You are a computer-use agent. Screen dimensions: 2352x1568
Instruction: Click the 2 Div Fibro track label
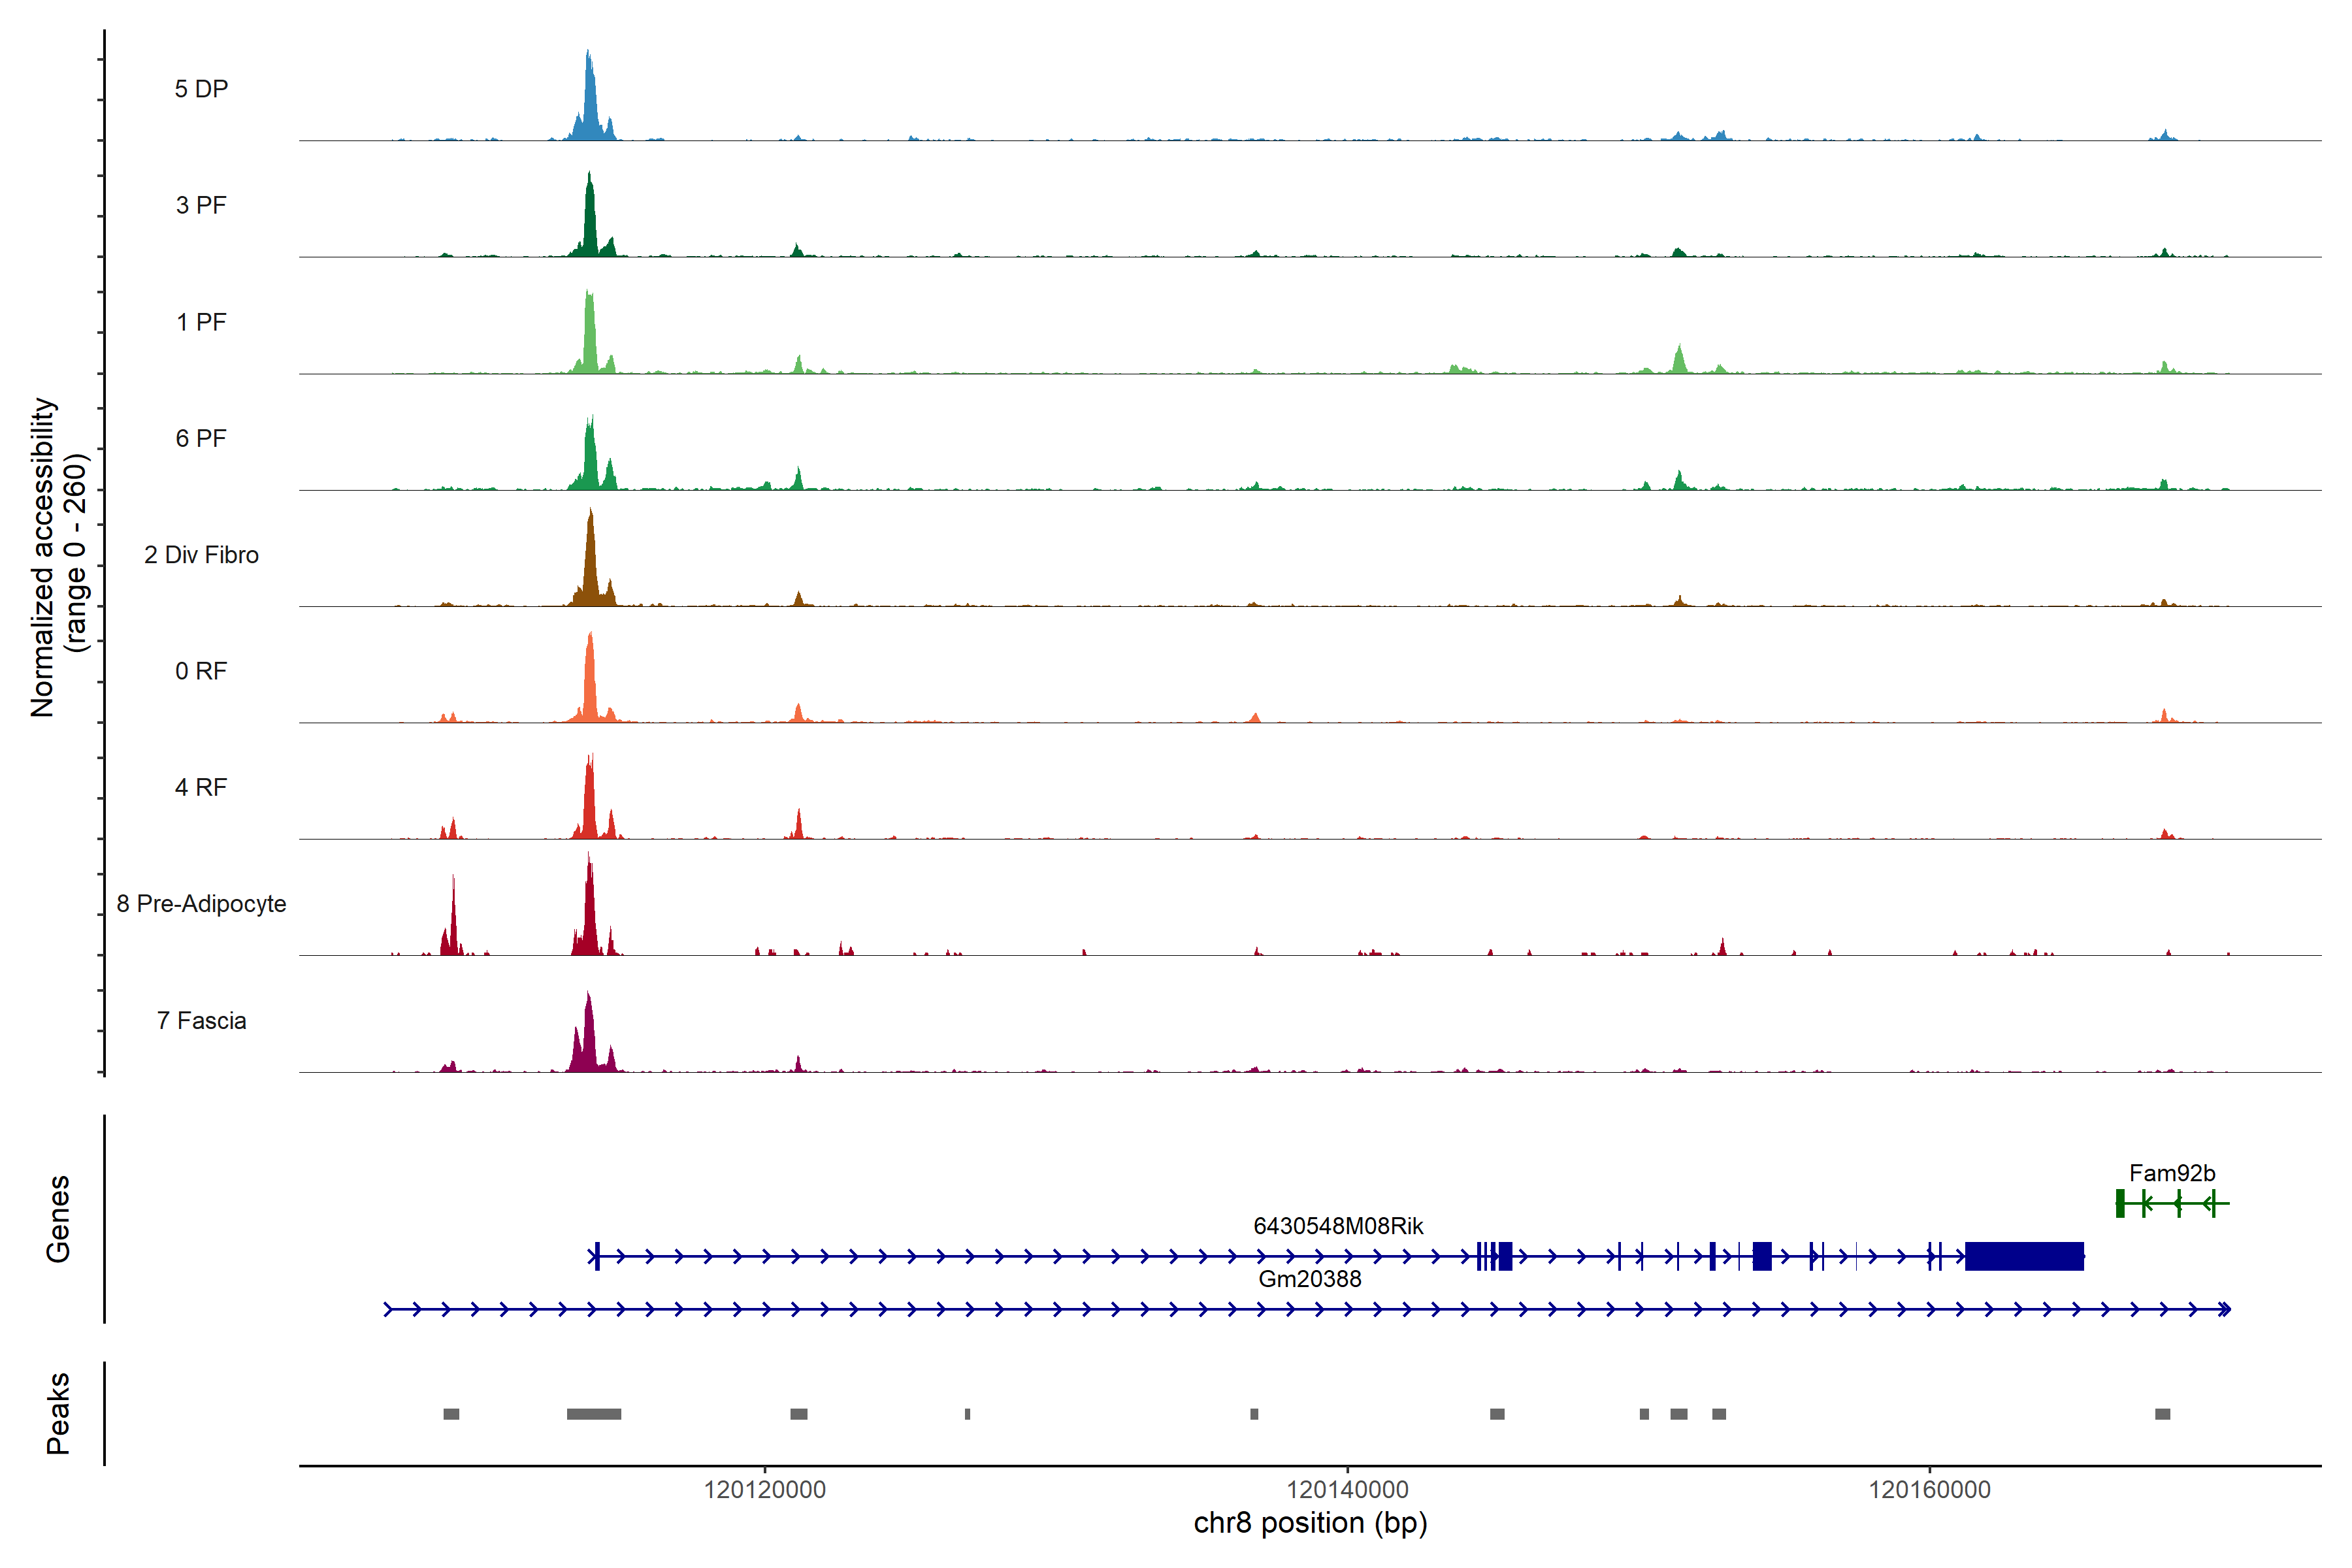click(201, 554)
